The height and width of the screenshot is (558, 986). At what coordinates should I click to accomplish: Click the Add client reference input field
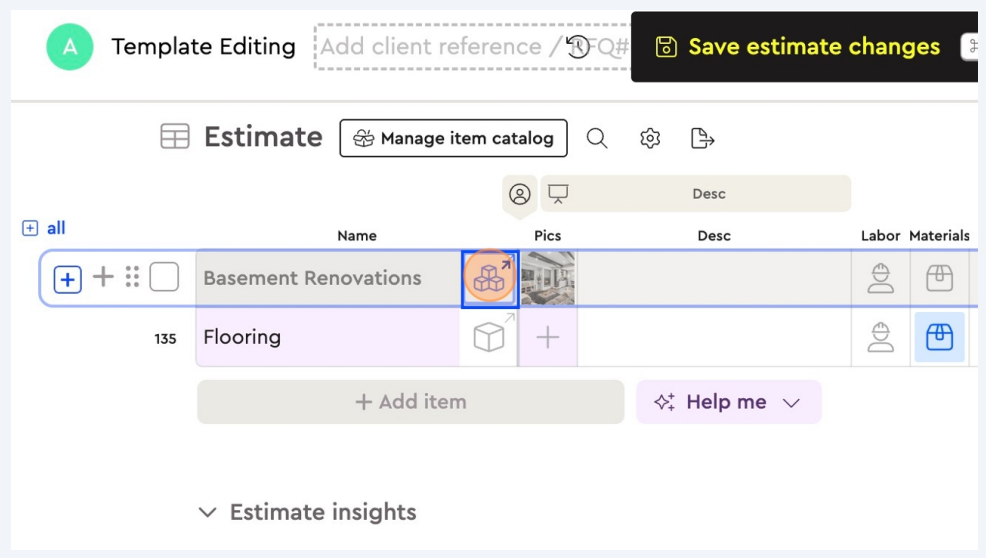(x=440, y=47)
